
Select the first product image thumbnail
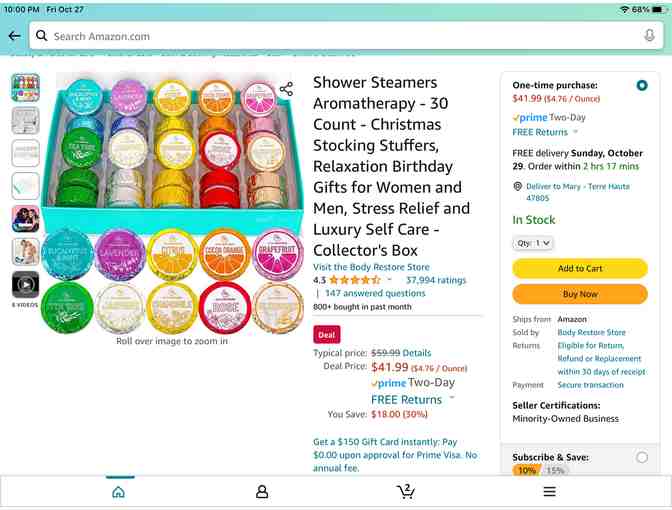(x=25, y=88)
